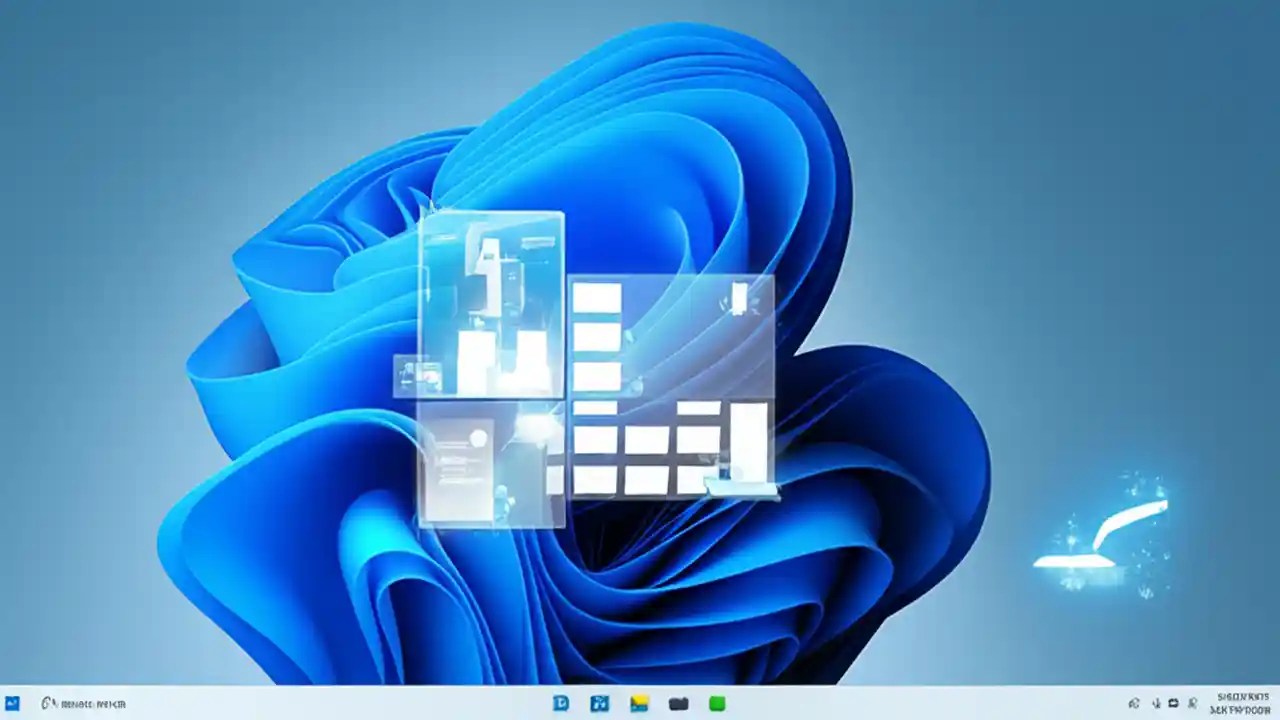Click the blue photos icon at the taskbar's left edge

pyautogui.click(x=10, y=703)
